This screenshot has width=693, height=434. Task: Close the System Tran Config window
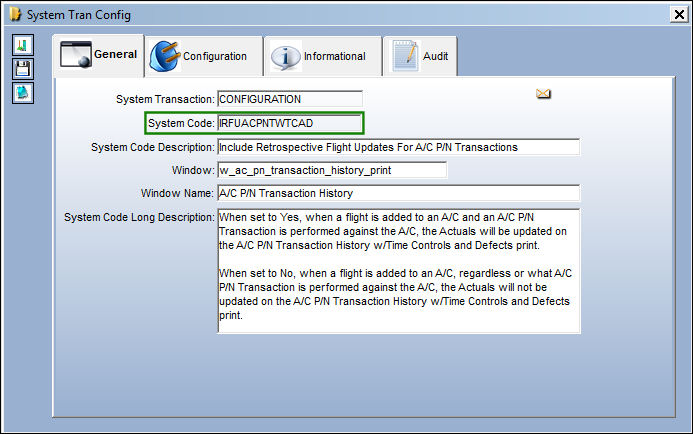pyautogui.click(x=679, y=15)
